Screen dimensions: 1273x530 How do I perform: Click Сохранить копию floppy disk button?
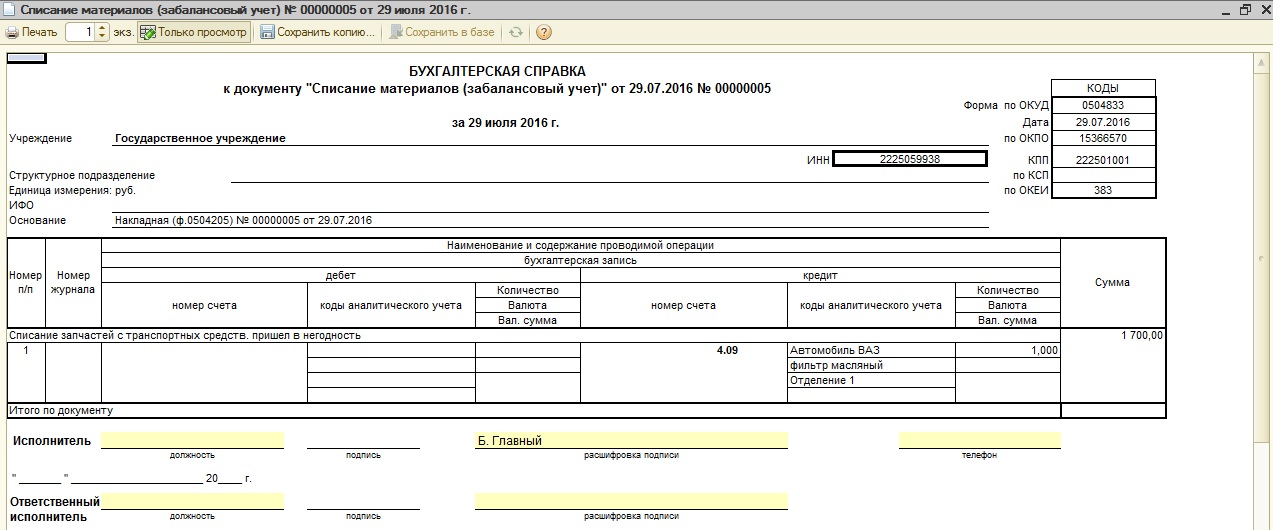[x=317, y=32]
